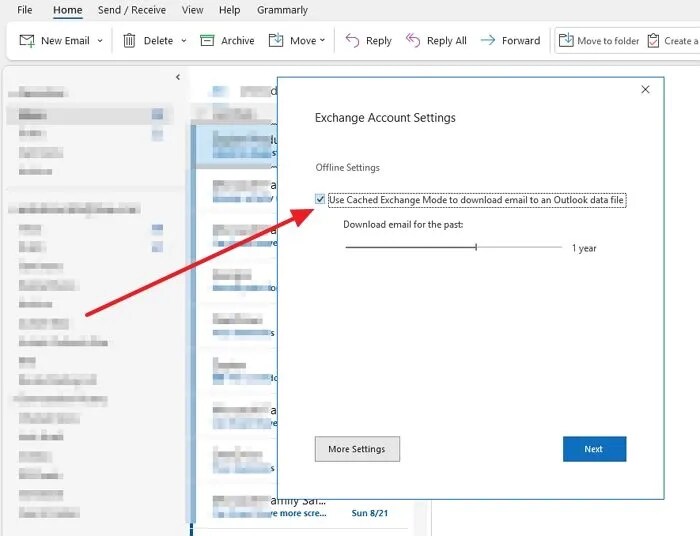Screen dimensions: 700x536
Task: Click the Create a task clipboard icon
Action: click(x=653, y=41)
